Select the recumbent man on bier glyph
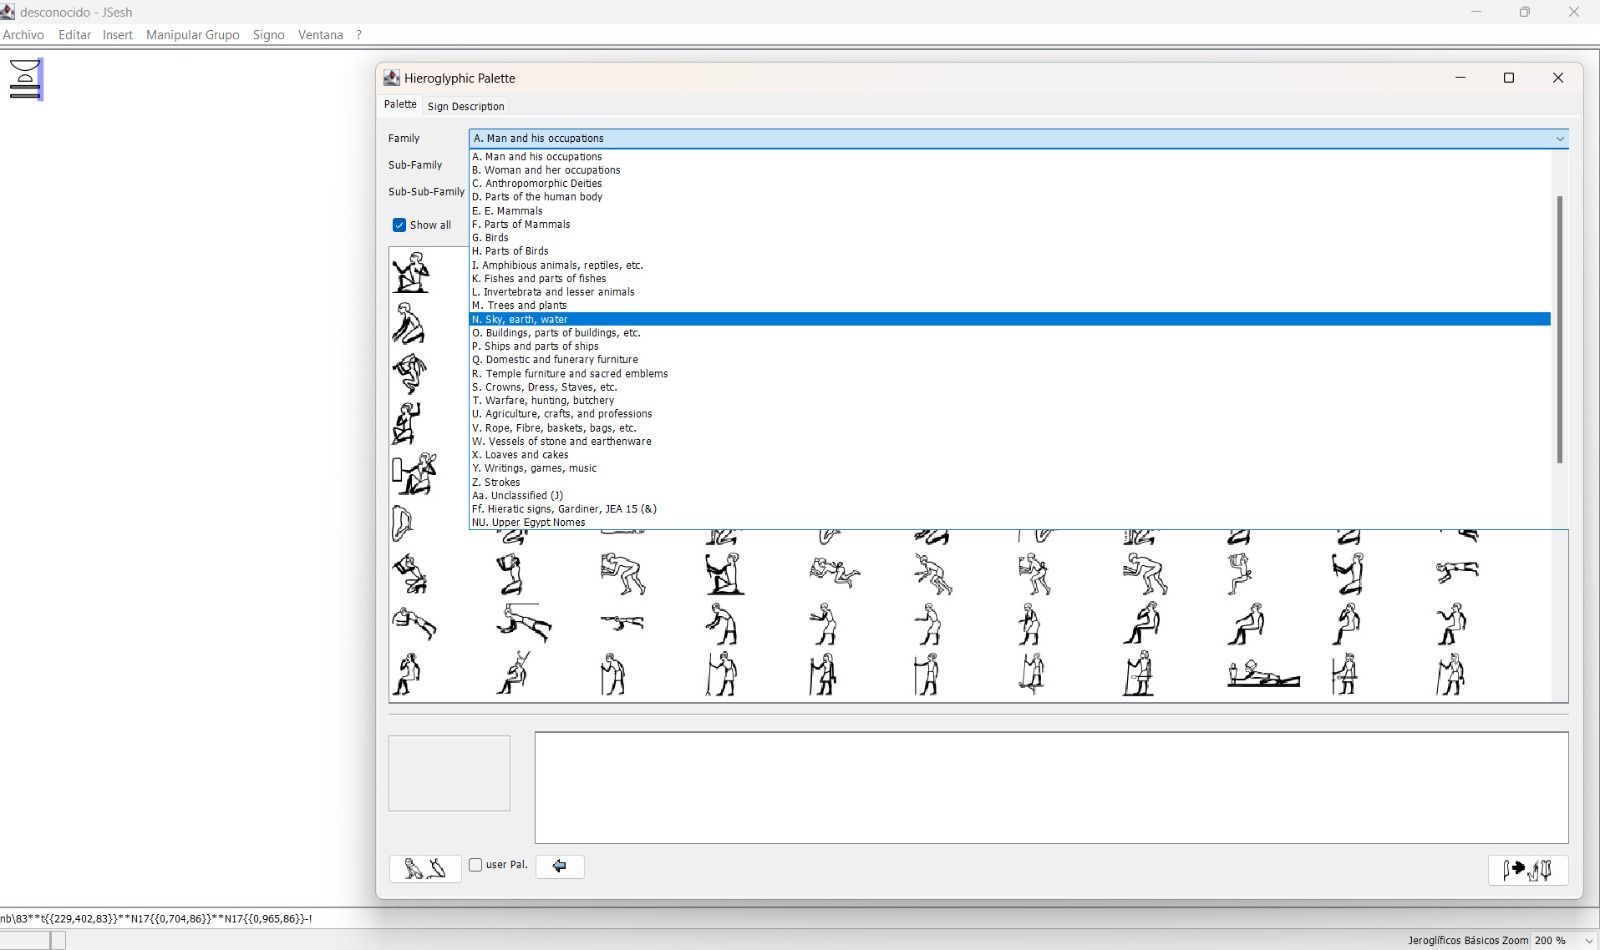 click(1263, 674)
